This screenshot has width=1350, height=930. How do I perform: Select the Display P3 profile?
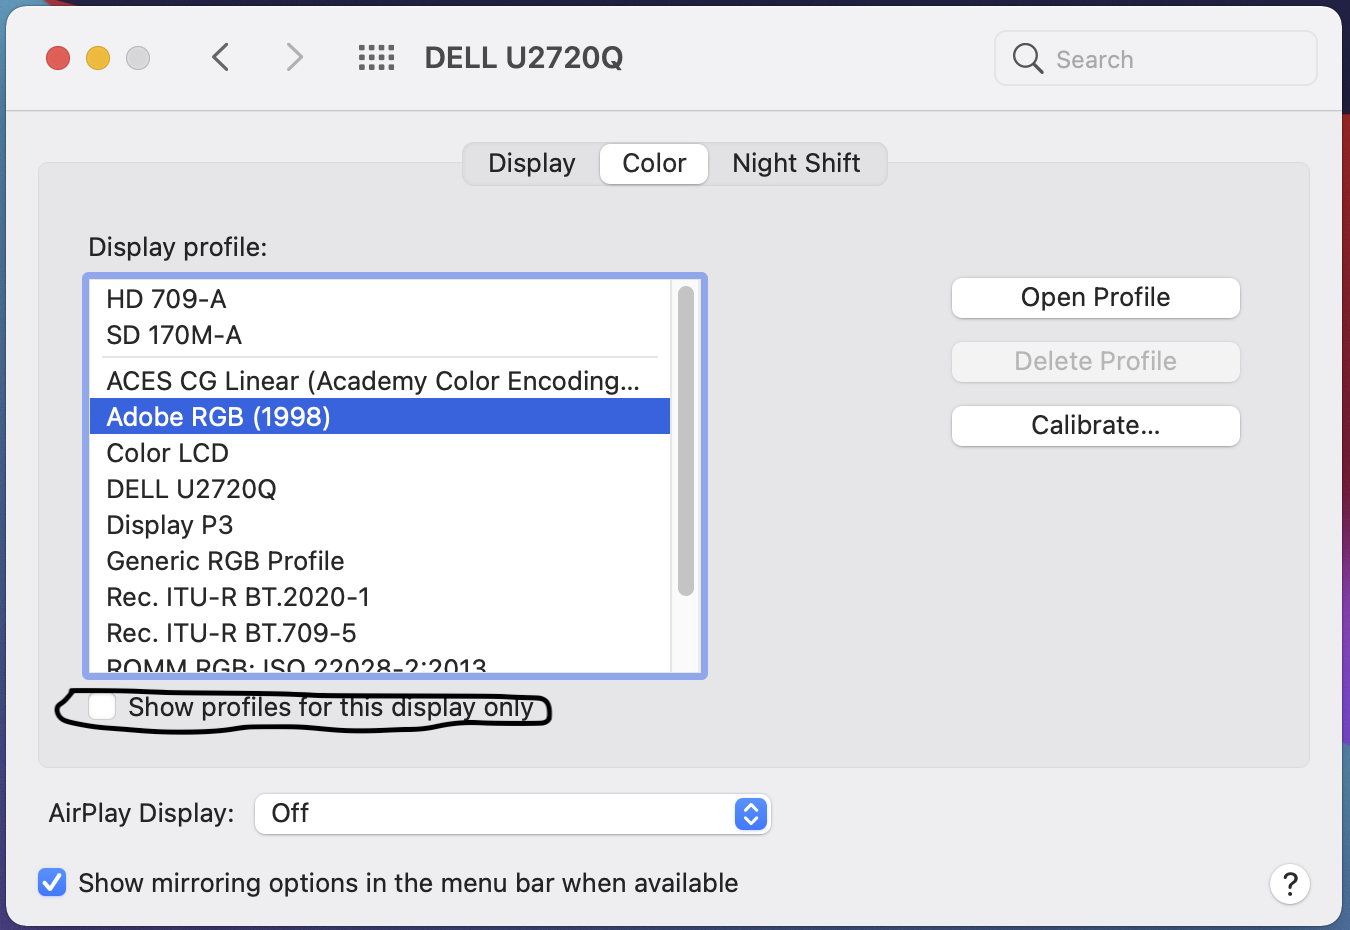[380, 525]
